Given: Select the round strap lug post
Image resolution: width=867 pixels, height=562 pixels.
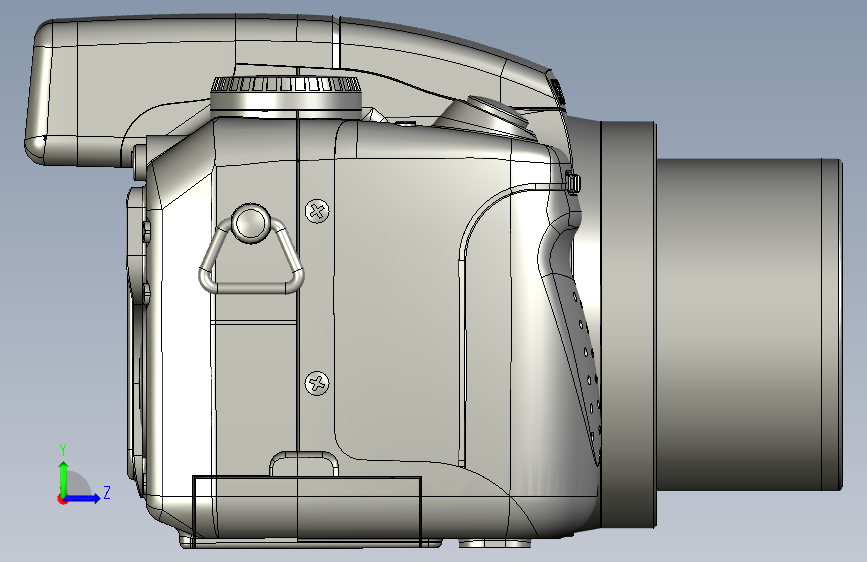Looking at the screenshot, I should [x=252, y=223].
